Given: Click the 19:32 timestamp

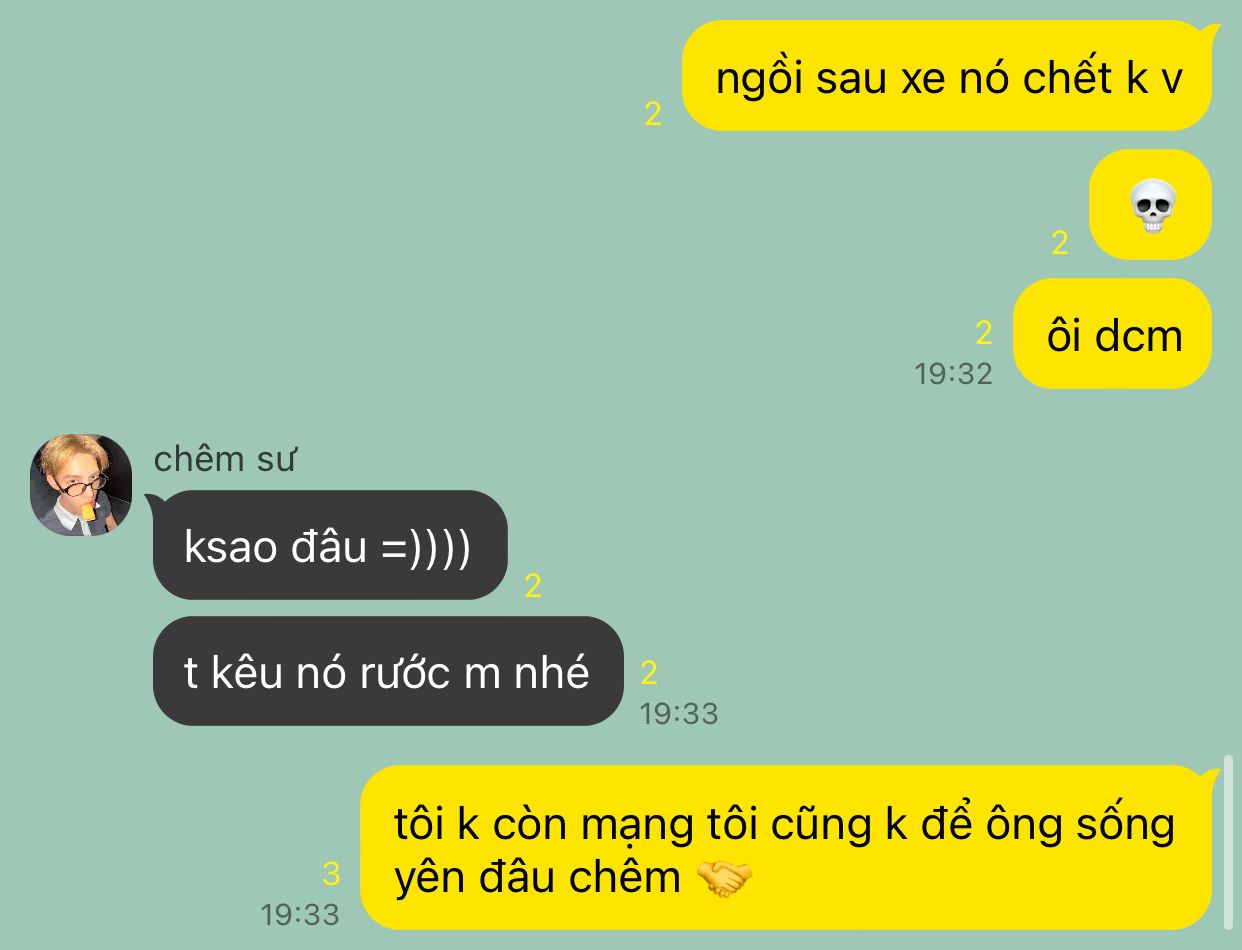Looking at the screenshot, I should point(953,374).
